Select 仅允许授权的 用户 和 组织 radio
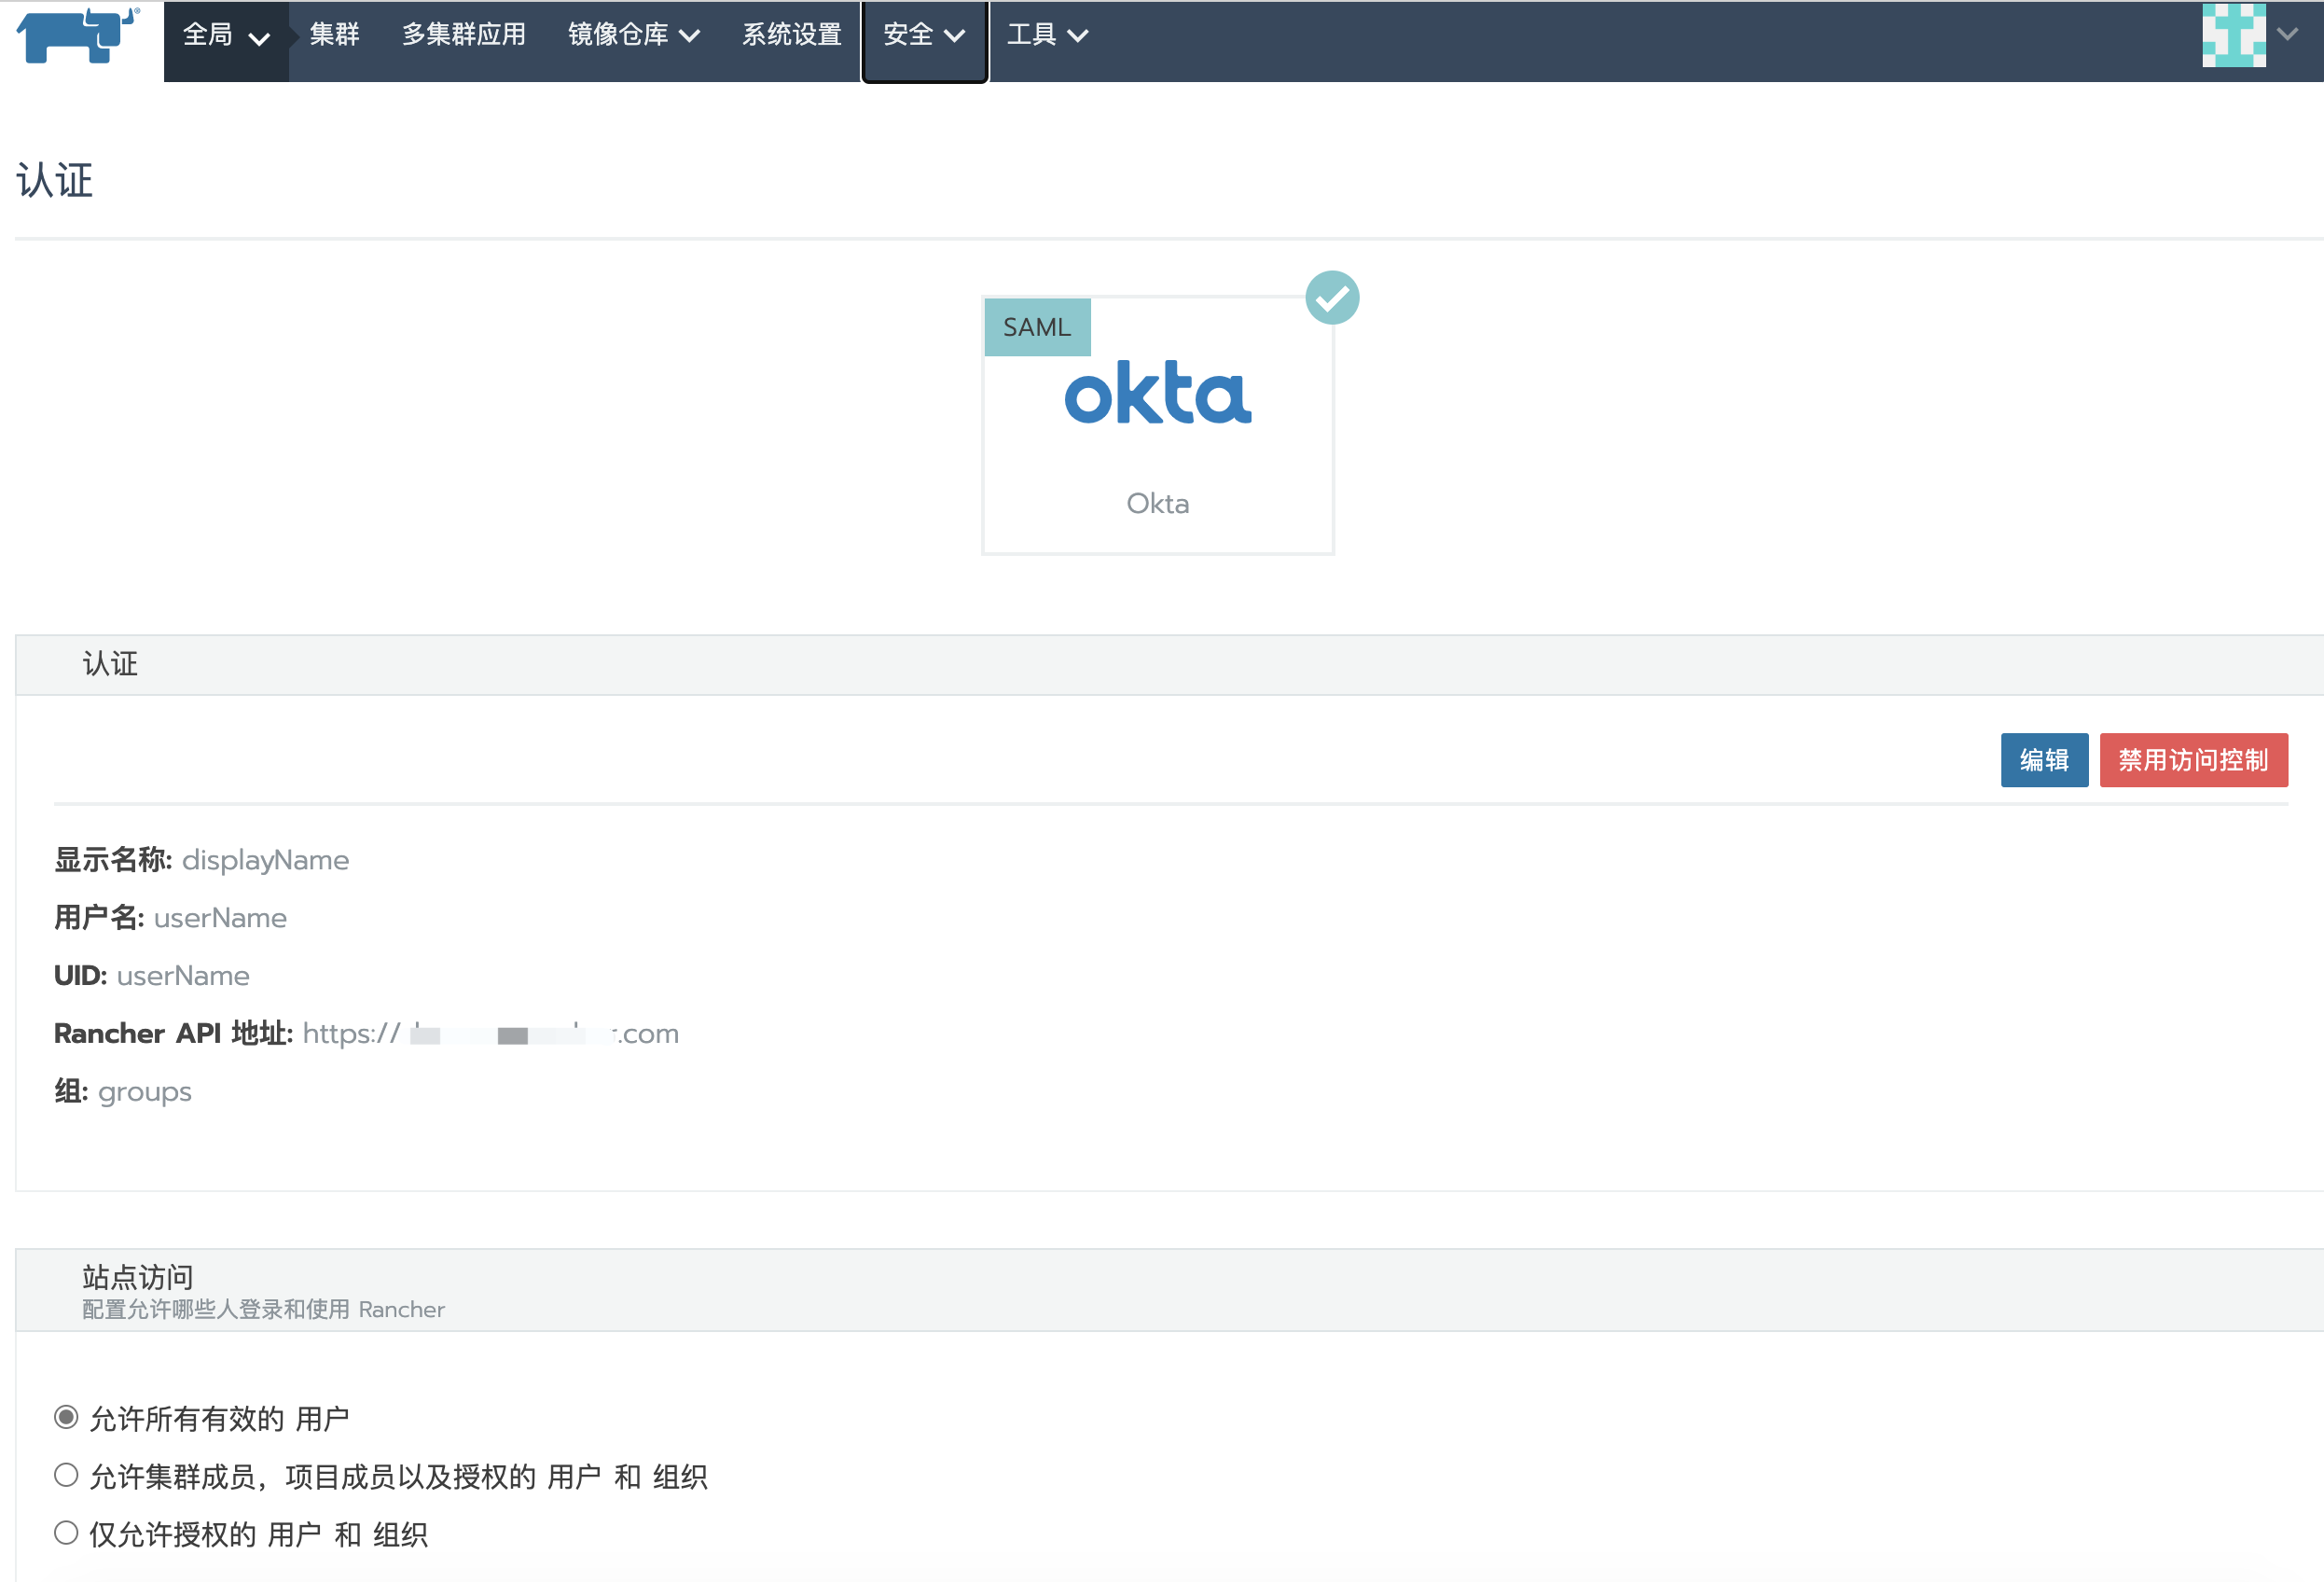 pos(66,1533)
